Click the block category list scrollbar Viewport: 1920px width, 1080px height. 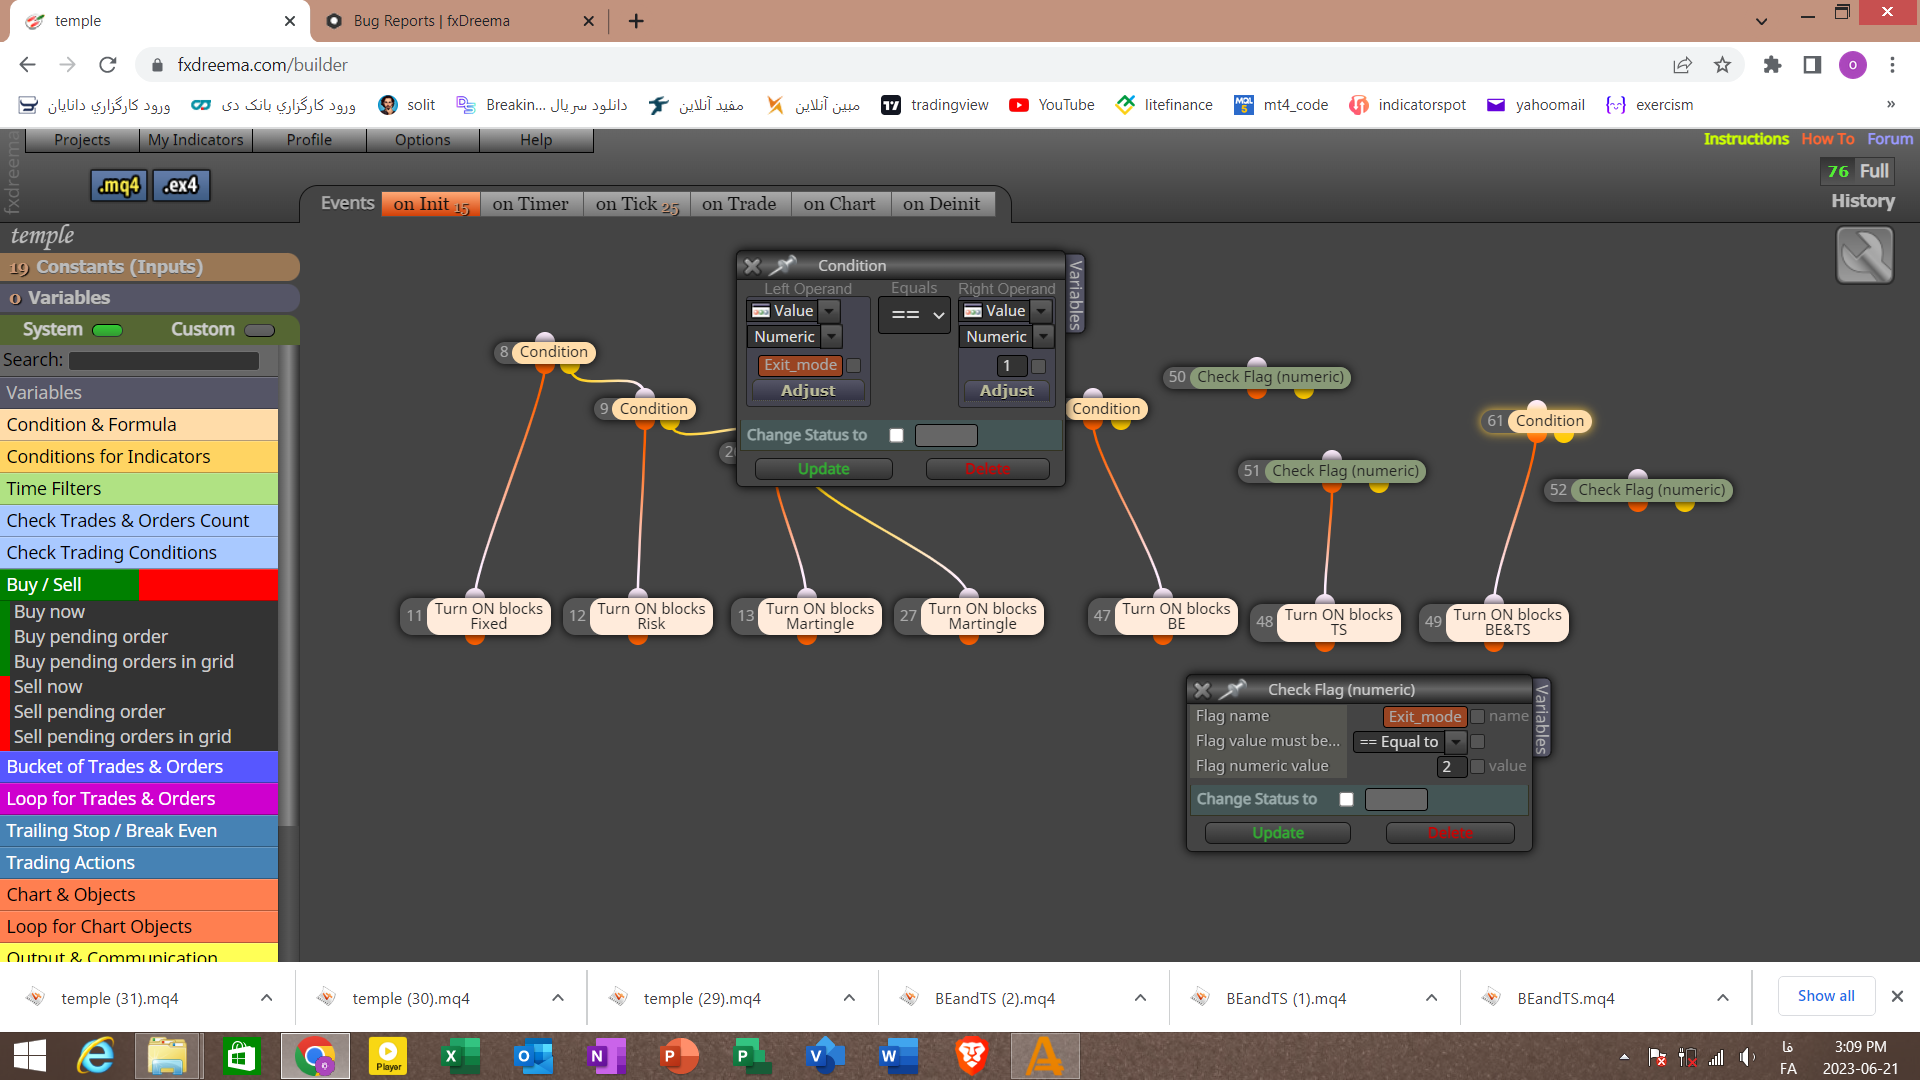click(288, 585)
